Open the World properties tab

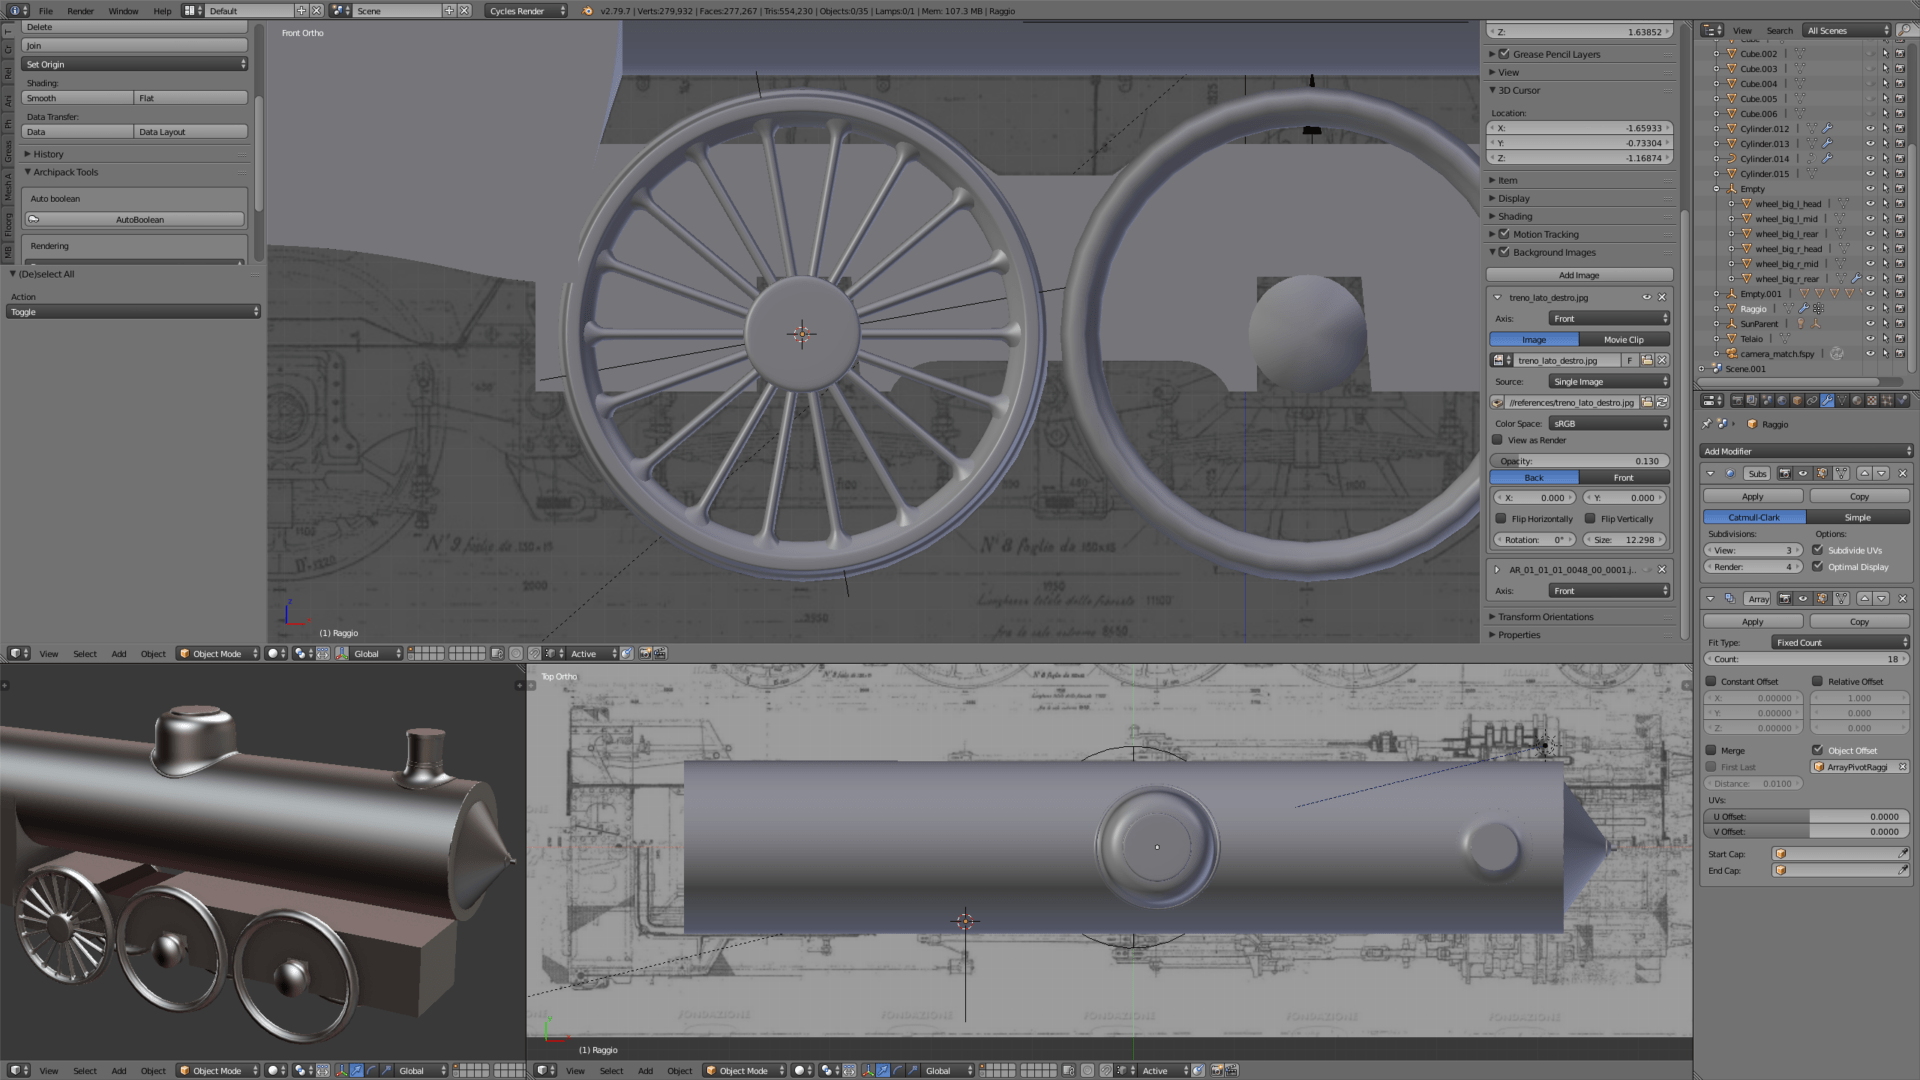(1782, 400)
